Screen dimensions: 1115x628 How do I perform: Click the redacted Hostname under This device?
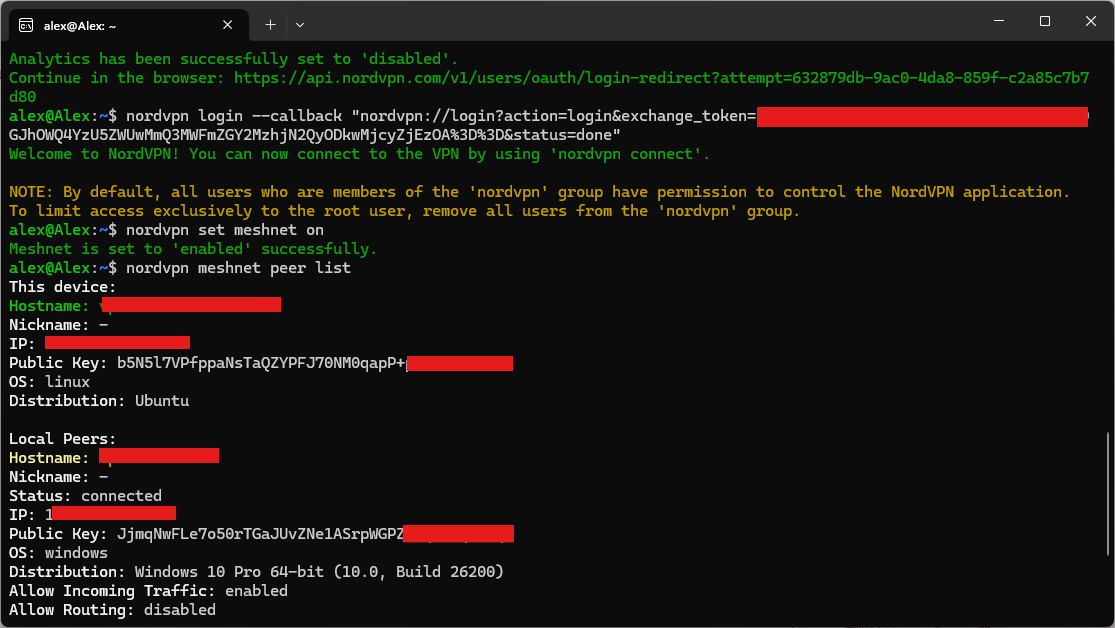190,305
